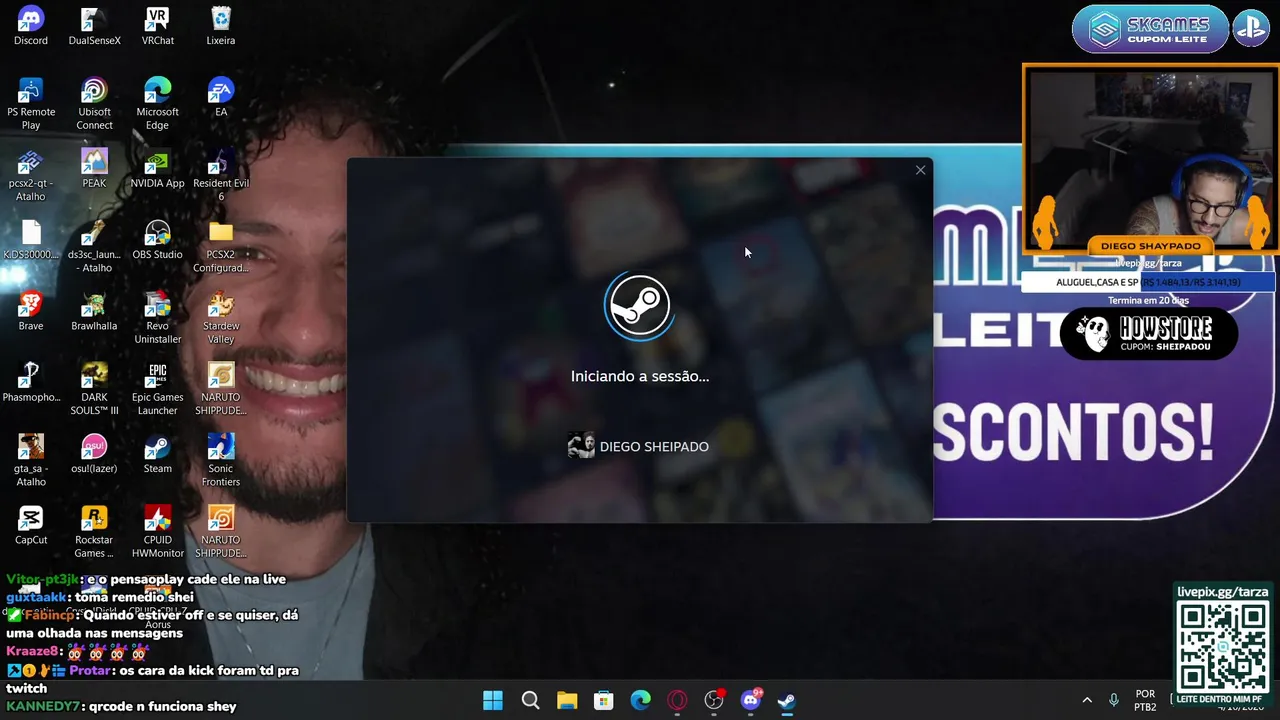
Task: Click the livepix.gg/tarza QR code
Action: [1222, 648]
